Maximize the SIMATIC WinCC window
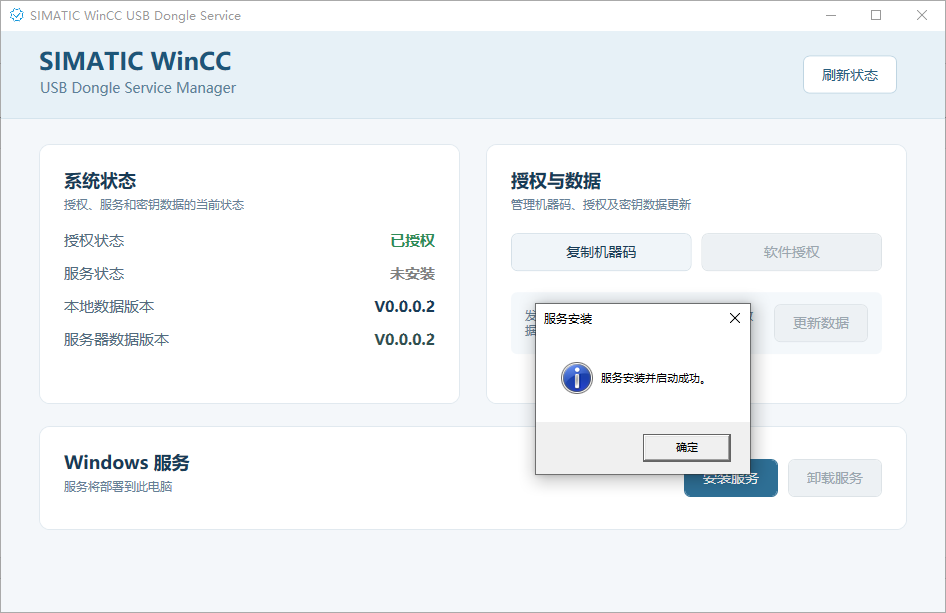The image size is (946, 613). click(876, 15)
